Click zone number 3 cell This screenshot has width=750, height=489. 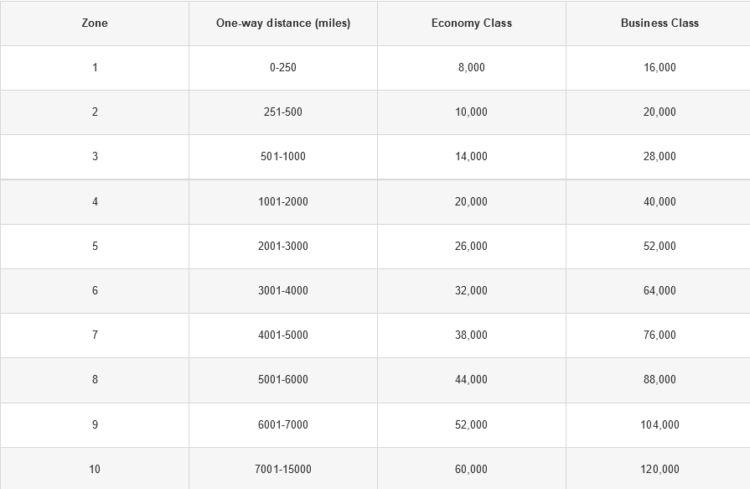tap(95, 156)
